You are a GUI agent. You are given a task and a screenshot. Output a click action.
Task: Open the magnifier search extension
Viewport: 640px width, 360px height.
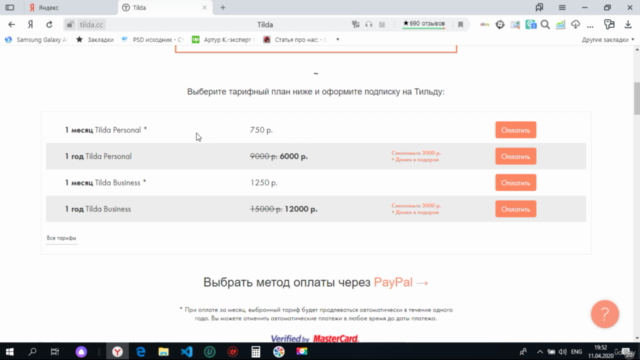coord(545,24)
